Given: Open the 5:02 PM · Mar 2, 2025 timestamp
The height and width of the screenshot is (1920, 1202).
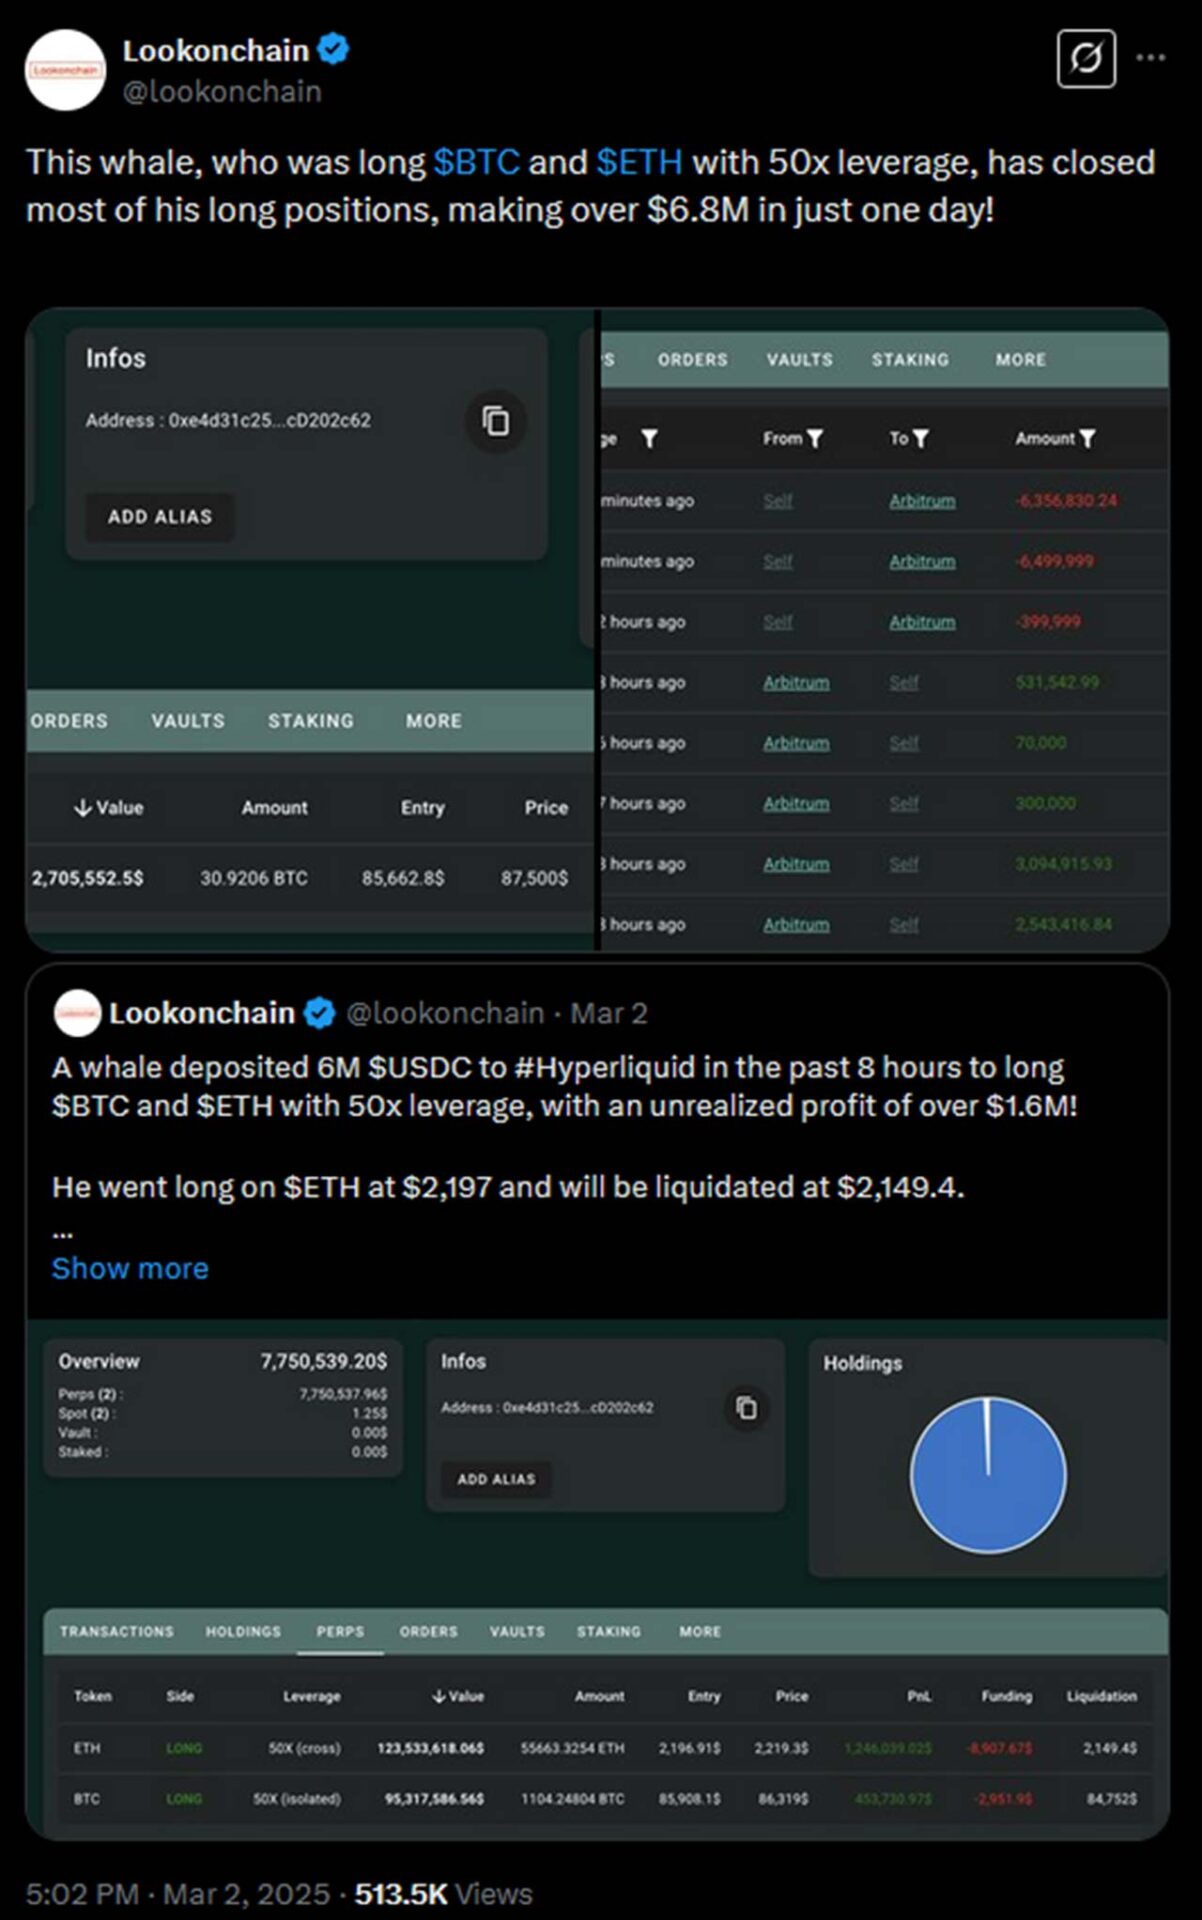Looking at the screenshot, I should pos(177,1893).
